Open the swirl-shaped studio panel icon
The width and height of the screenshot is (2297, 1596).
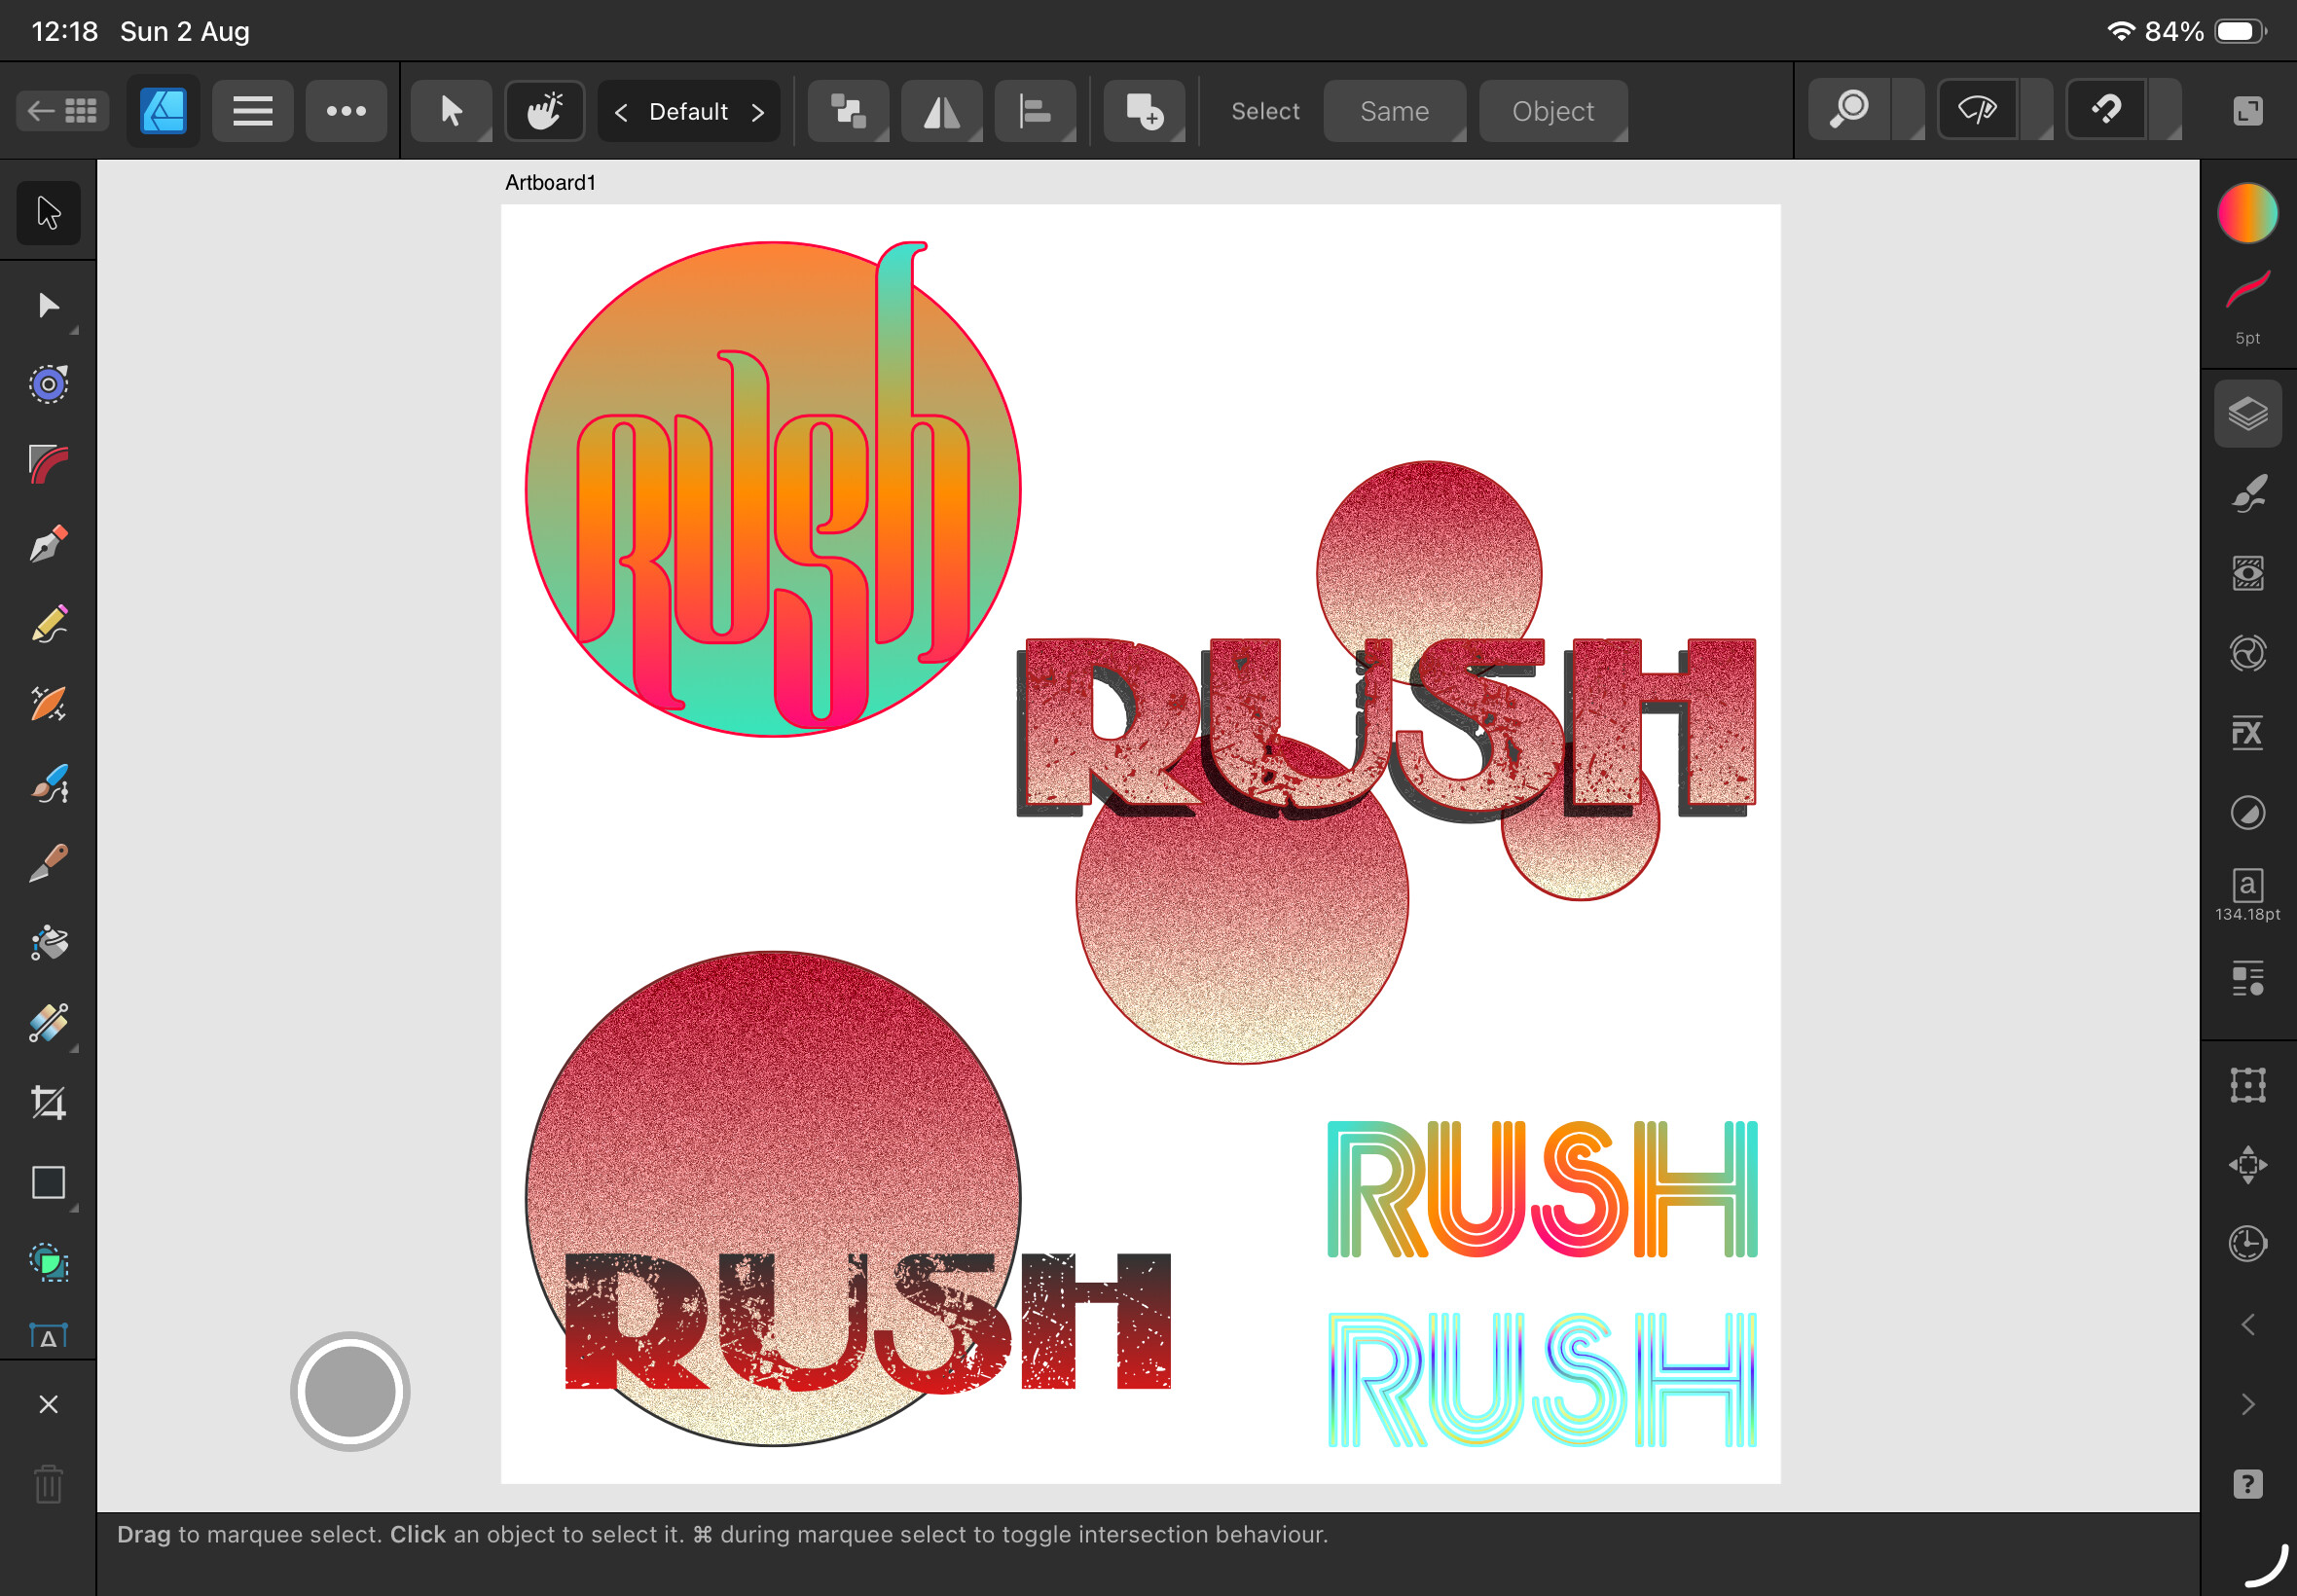(2247, 653)
